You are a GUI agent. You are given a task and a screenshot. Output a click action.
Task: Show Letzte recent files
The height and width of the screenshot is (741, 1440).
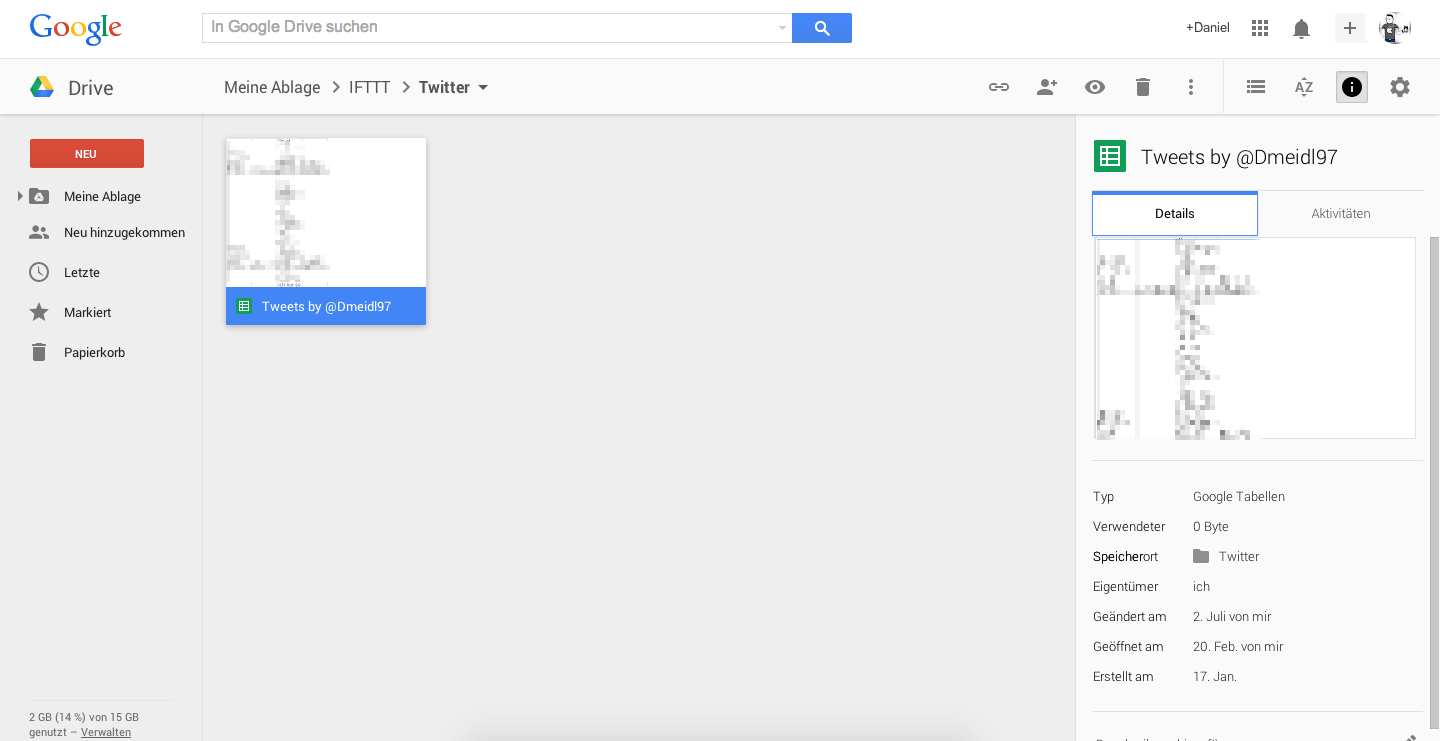pyautogui.click(x=82, y=272)
